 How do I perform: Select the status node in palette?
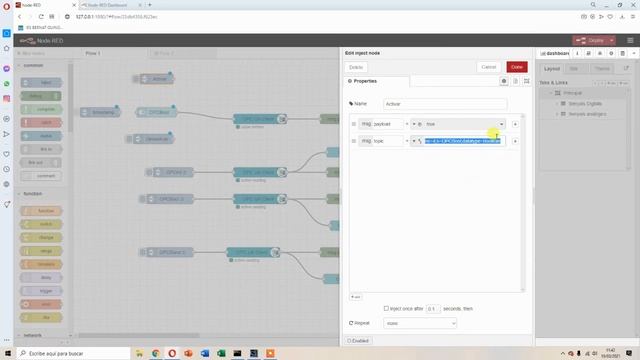coord(41,136)
